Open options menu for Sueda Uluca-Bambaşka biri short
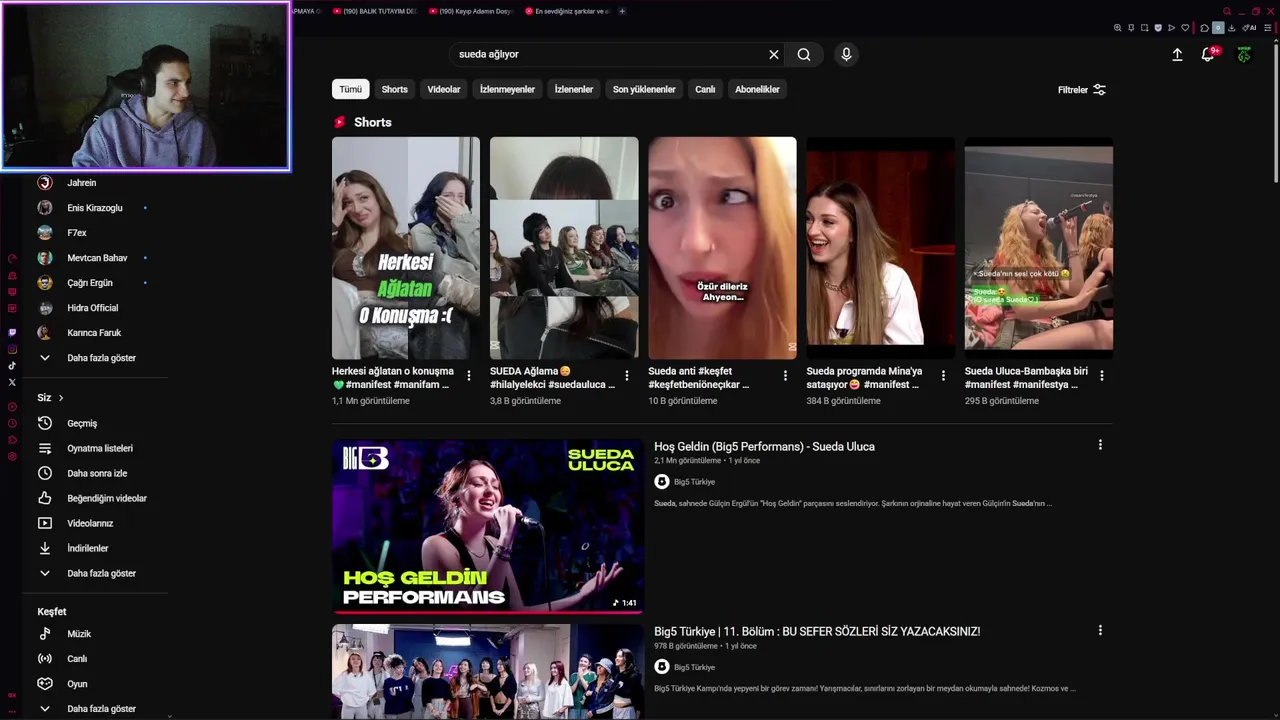The width and height of the screenshot is (1280, 720). [1101, 376]
